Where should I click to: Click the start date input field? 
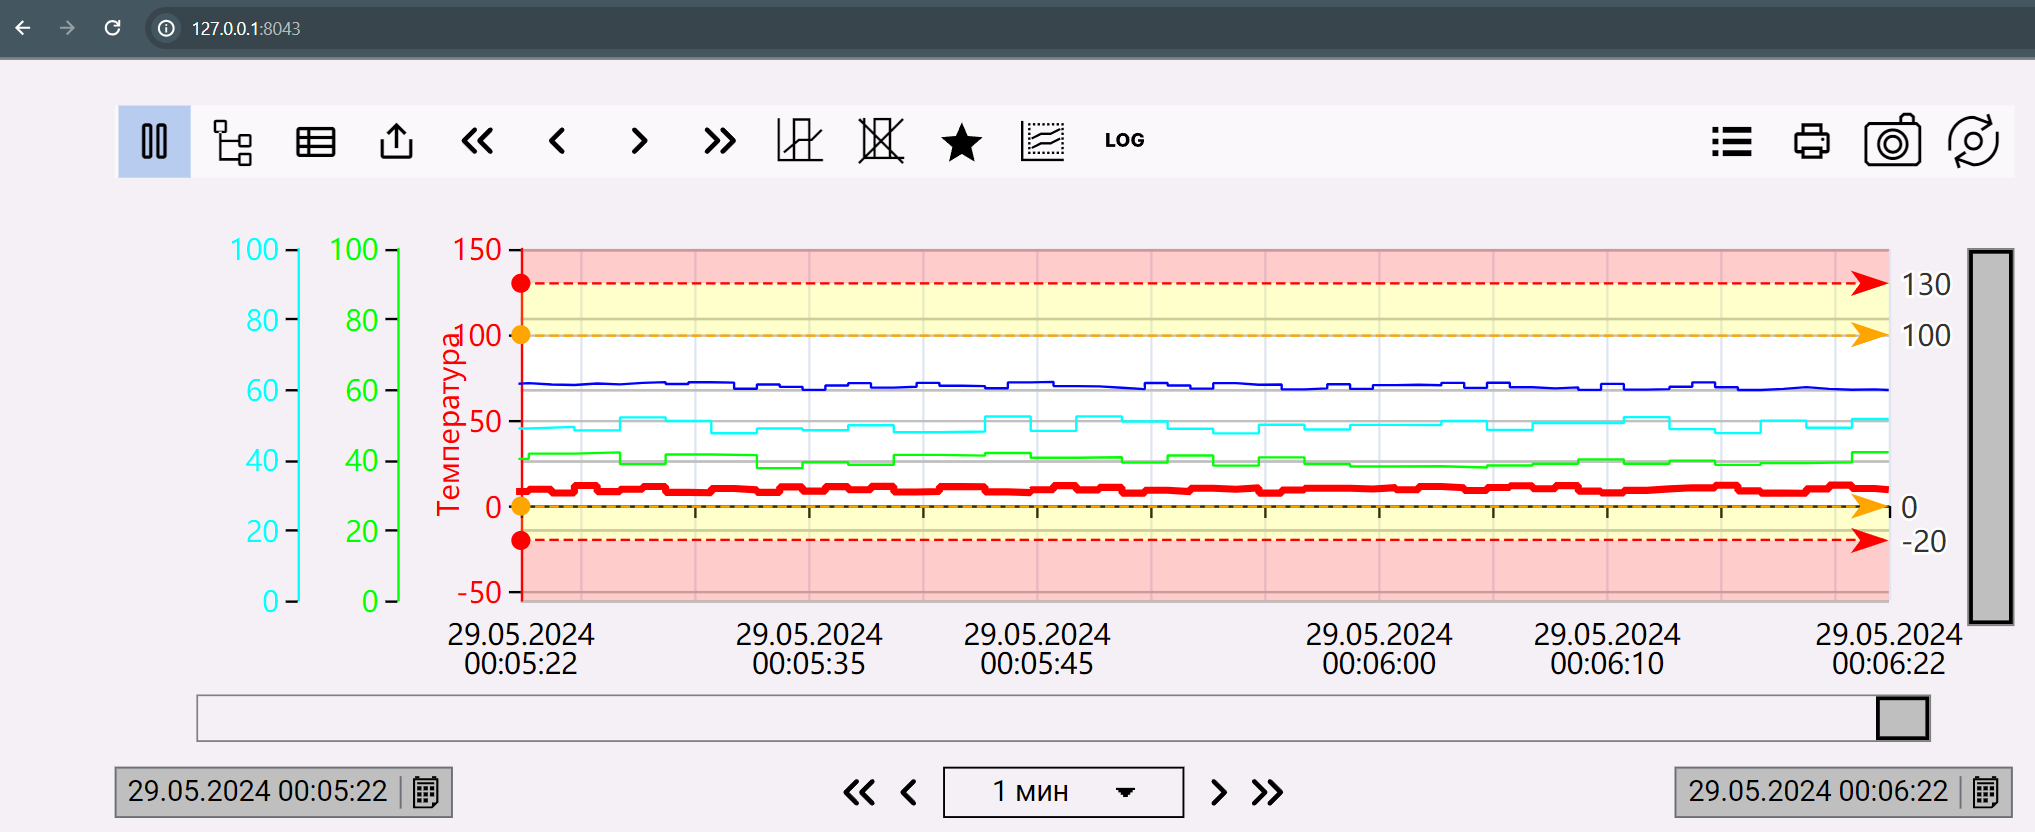[257, 792]
